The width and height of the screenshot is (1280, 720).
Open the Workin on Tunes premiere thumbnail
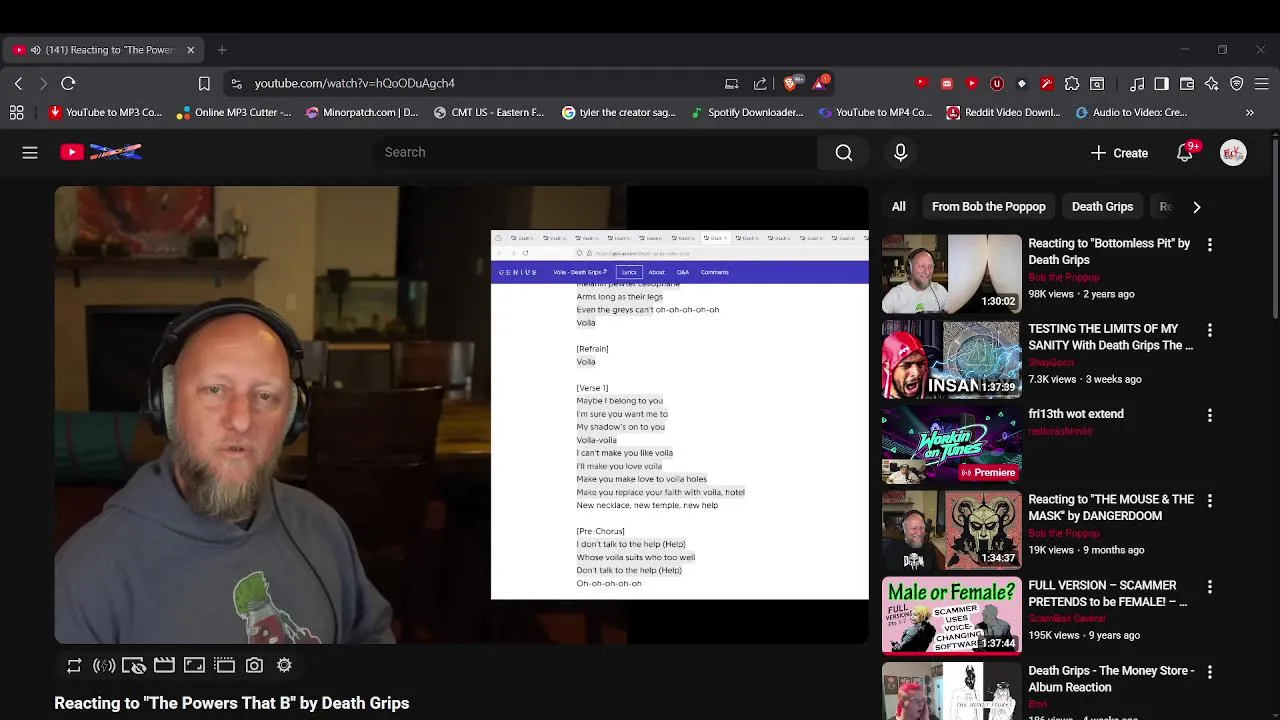951,445
